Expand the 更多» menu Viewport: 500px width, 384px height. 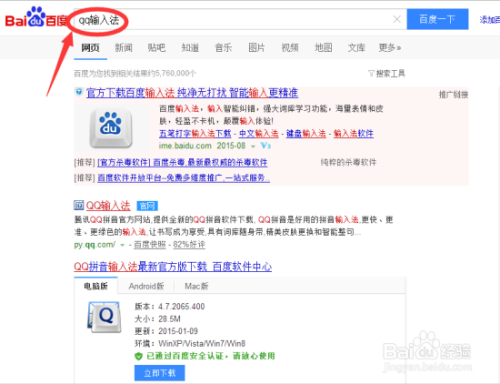coord(390,48)
